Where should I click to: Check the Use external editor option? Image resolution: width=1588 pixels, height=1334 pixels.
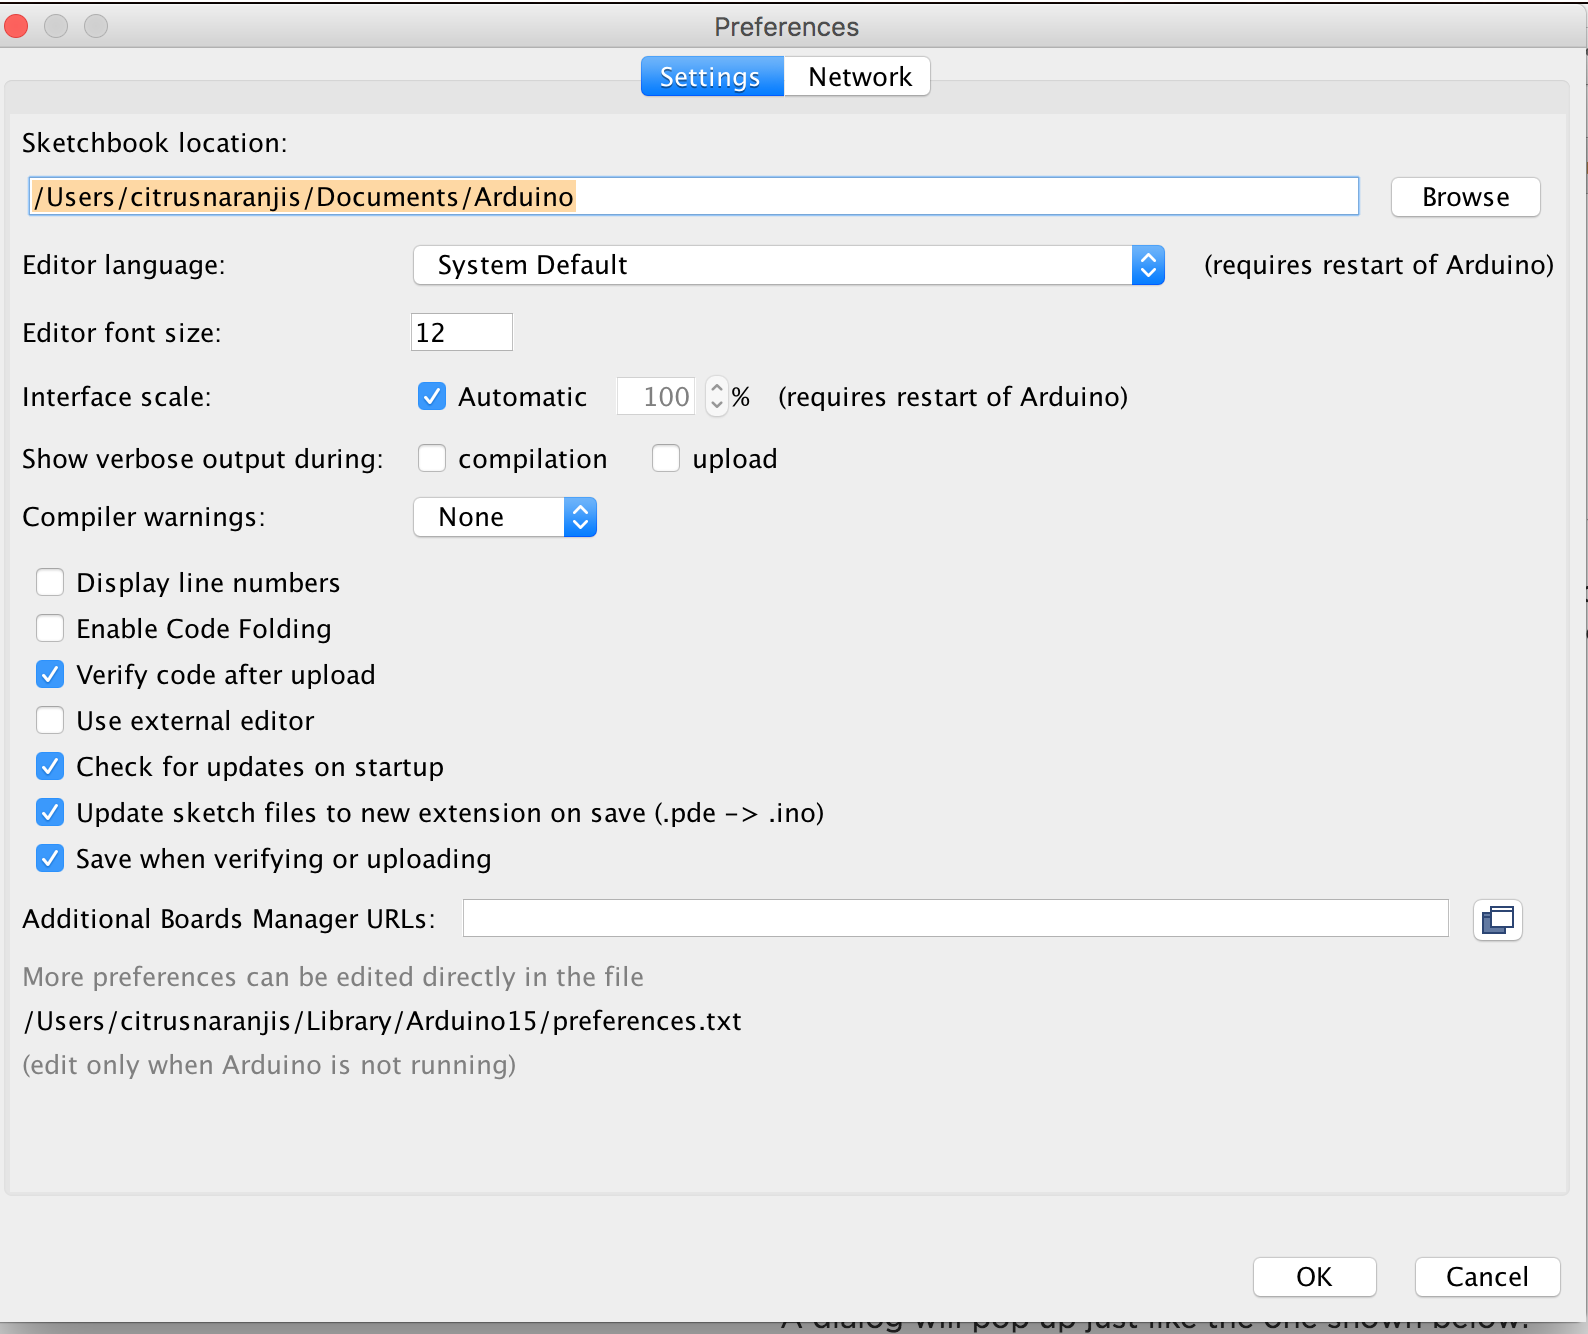[x=50, y=721]
